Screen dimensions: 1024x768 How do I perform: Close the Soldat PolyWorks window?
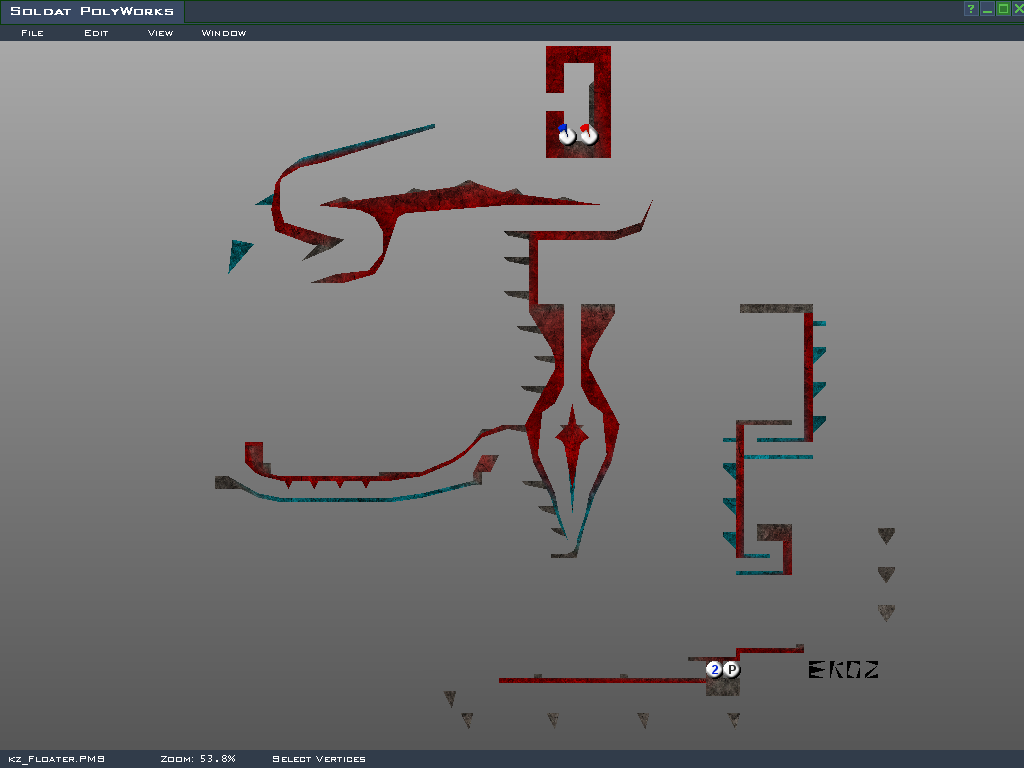coord(1018,9)
